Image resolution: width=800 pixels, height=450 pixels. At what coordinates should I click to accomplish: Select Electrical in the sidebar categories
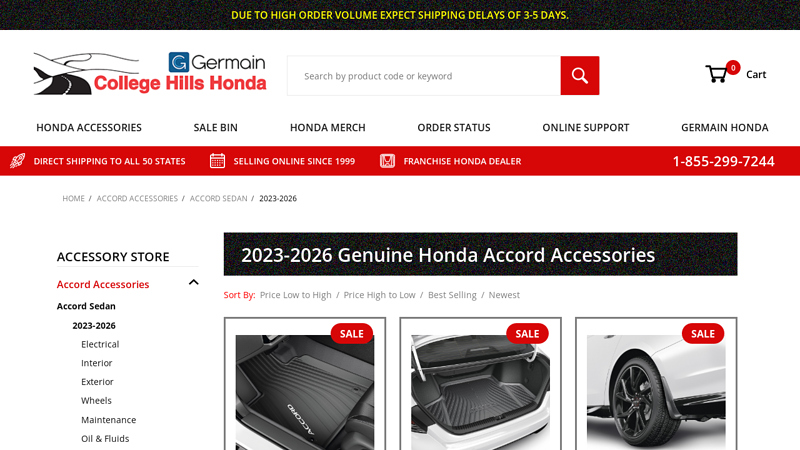click(x=100, y=344)
